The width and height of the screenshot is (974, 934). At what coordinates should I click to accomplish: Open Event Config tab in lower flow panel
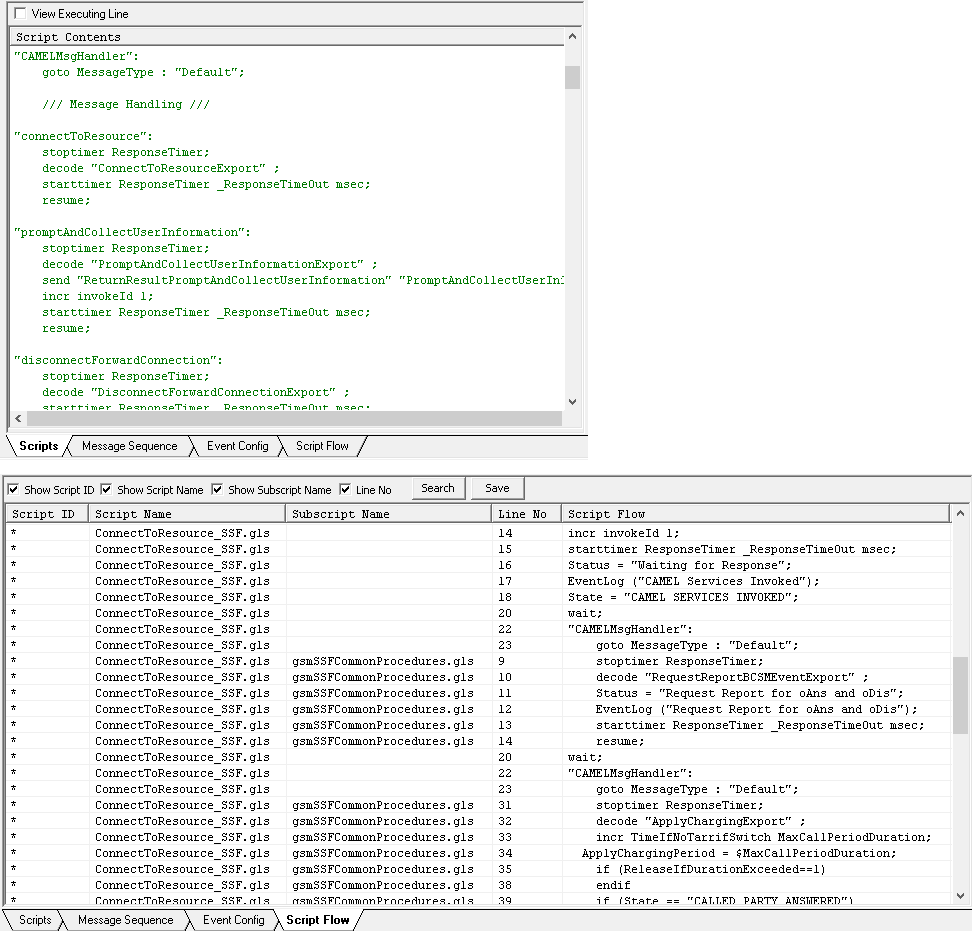233,920
